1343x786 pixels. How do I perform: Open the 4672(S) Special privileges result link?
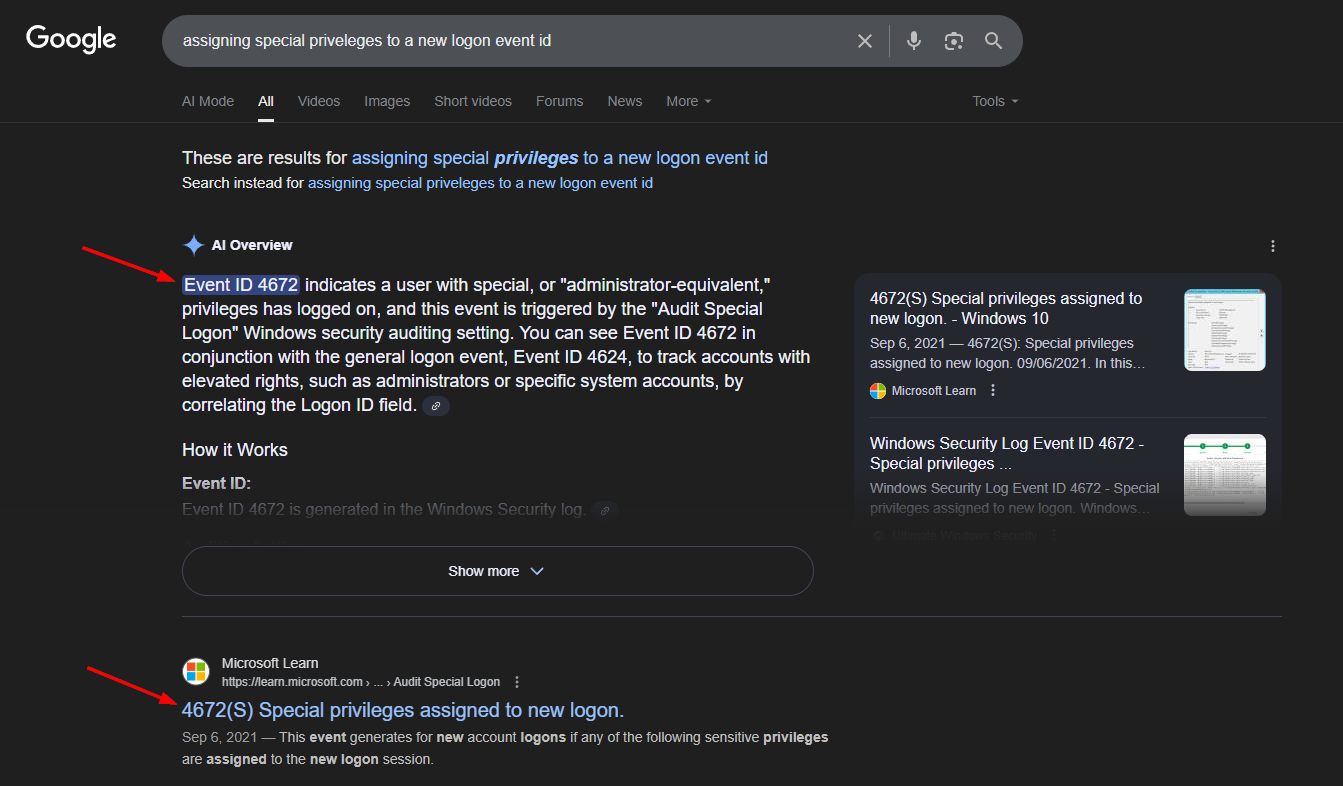(402, 710)
